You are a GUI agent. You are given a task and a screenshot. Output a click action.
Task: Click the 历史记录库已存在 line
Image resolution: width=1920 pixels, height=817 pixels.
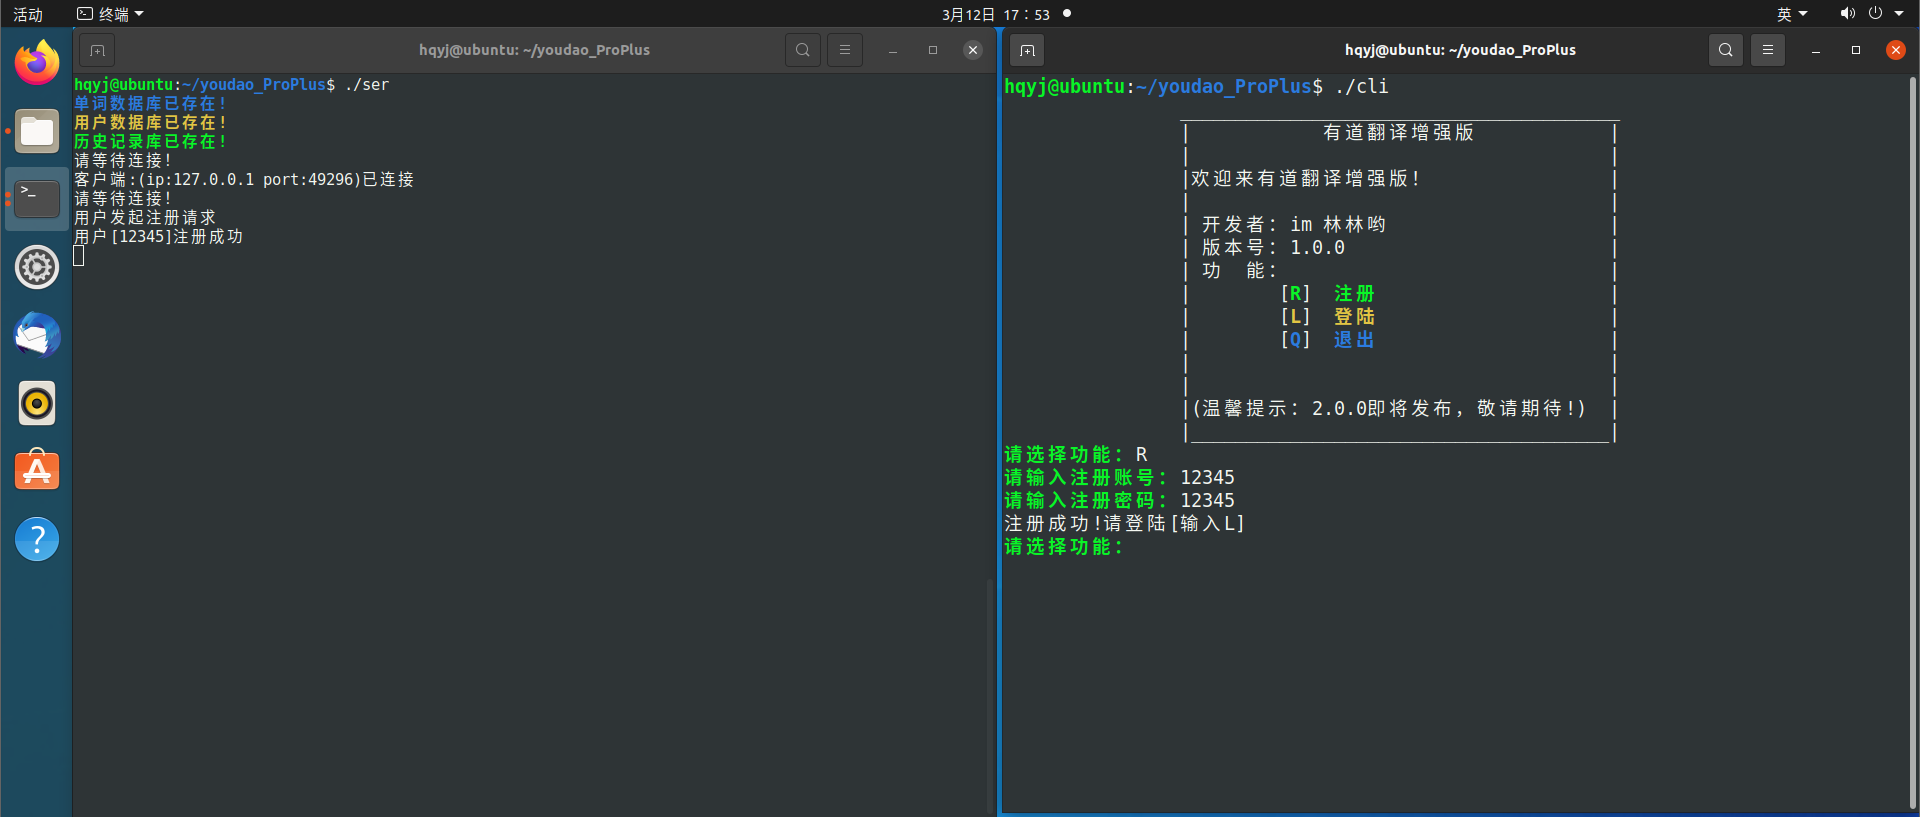[x=150, y=142]
